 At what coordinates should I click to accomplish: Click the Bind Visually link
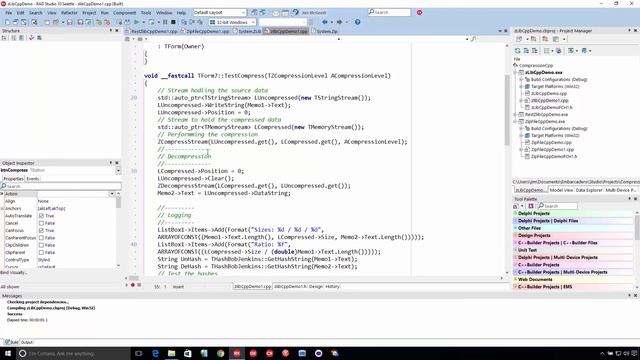tap(13, 273)
